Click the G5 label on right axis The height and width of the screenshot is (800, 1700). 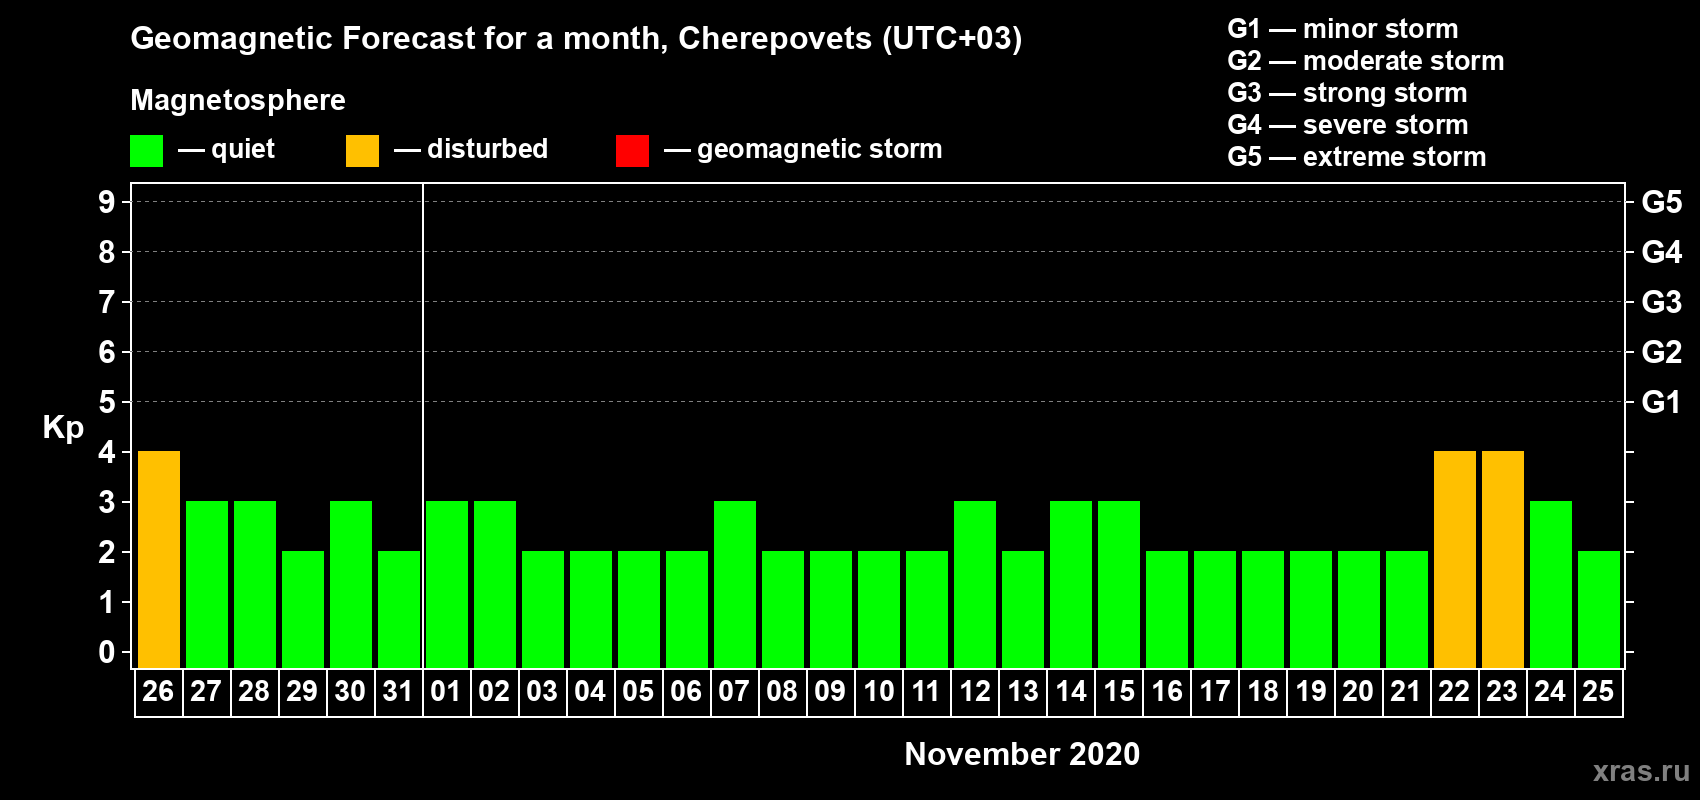[1661, 202]
